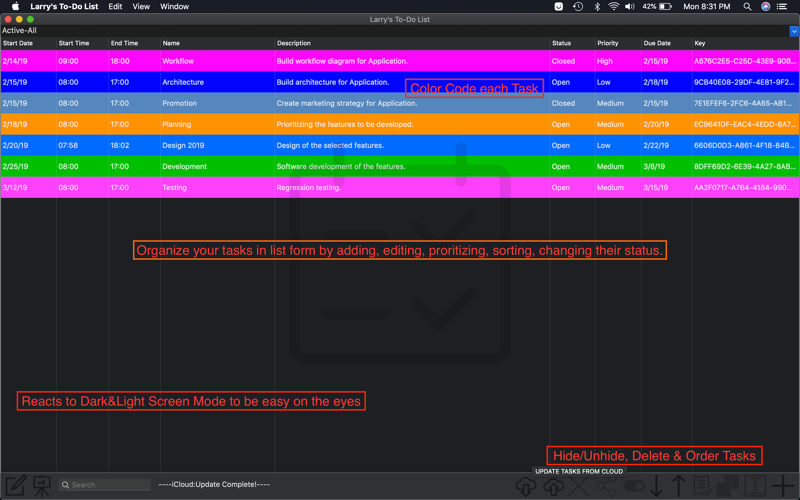
Task: Open Siri from the menu bar
Action: pos(765,7)
